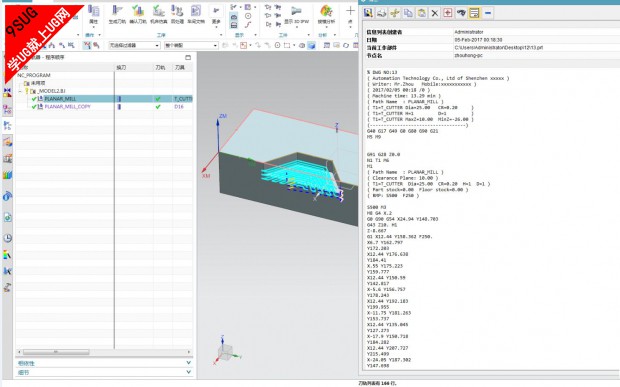Click the blue swirl sidebar icon
The height and width of the screenshot is (387, 620).
click(8, 196)
